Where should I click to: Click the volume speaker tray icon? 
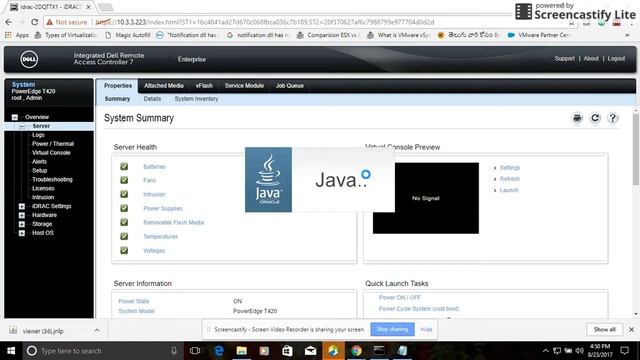click(x=580, y=351)
